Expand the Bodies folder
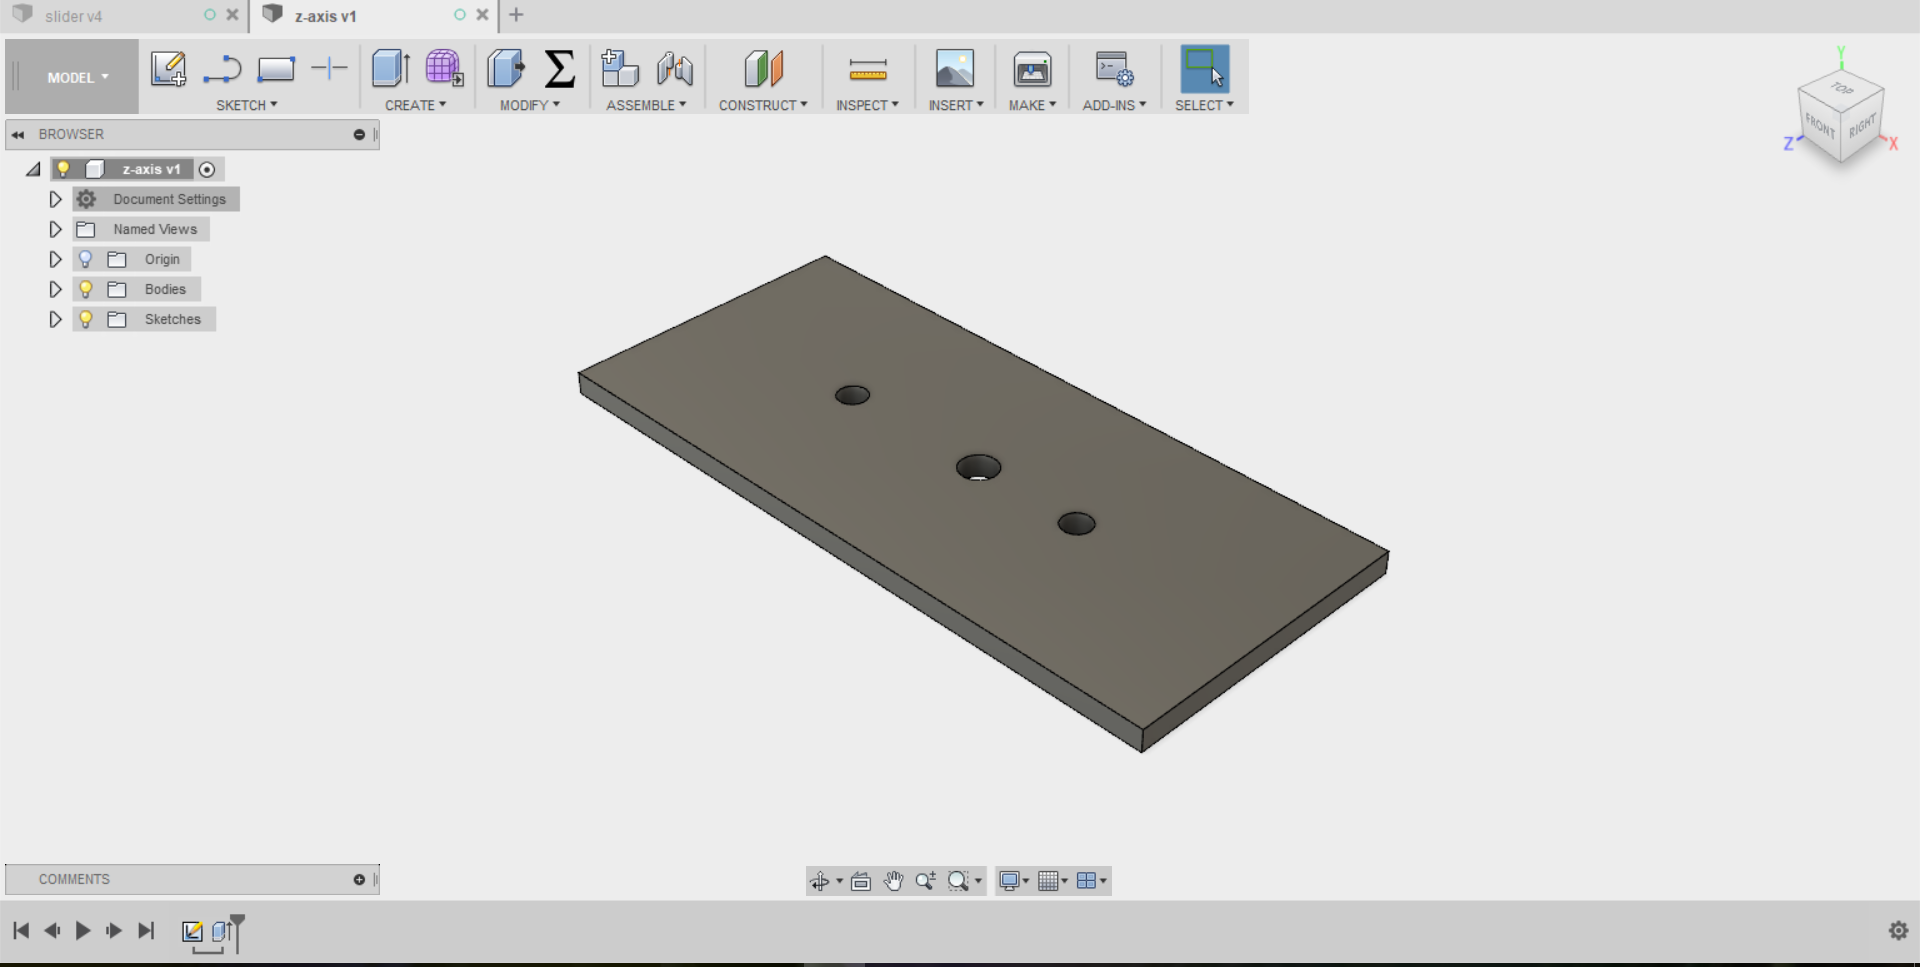 click(x=56, y=289)
